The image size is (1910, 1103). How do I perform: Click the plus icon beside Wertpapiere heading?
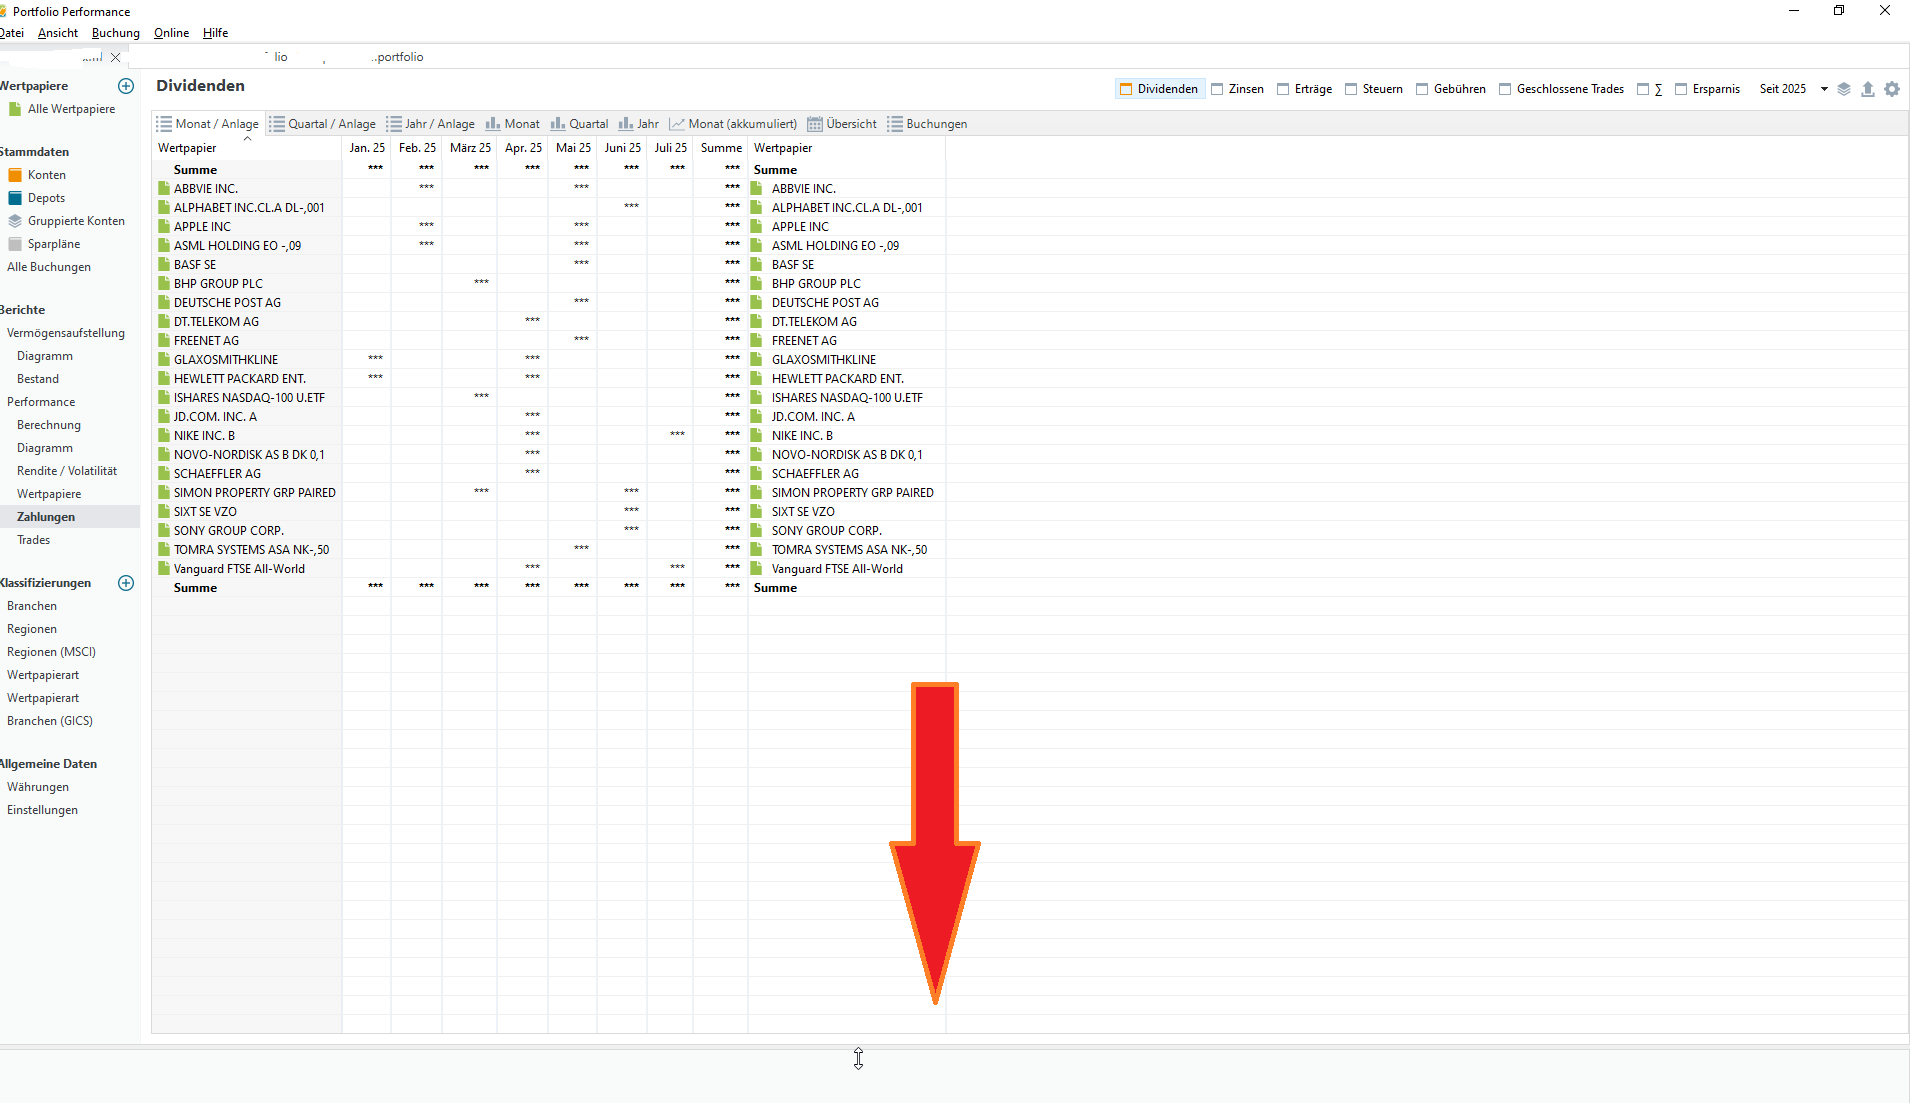click(x=126, y=86)
